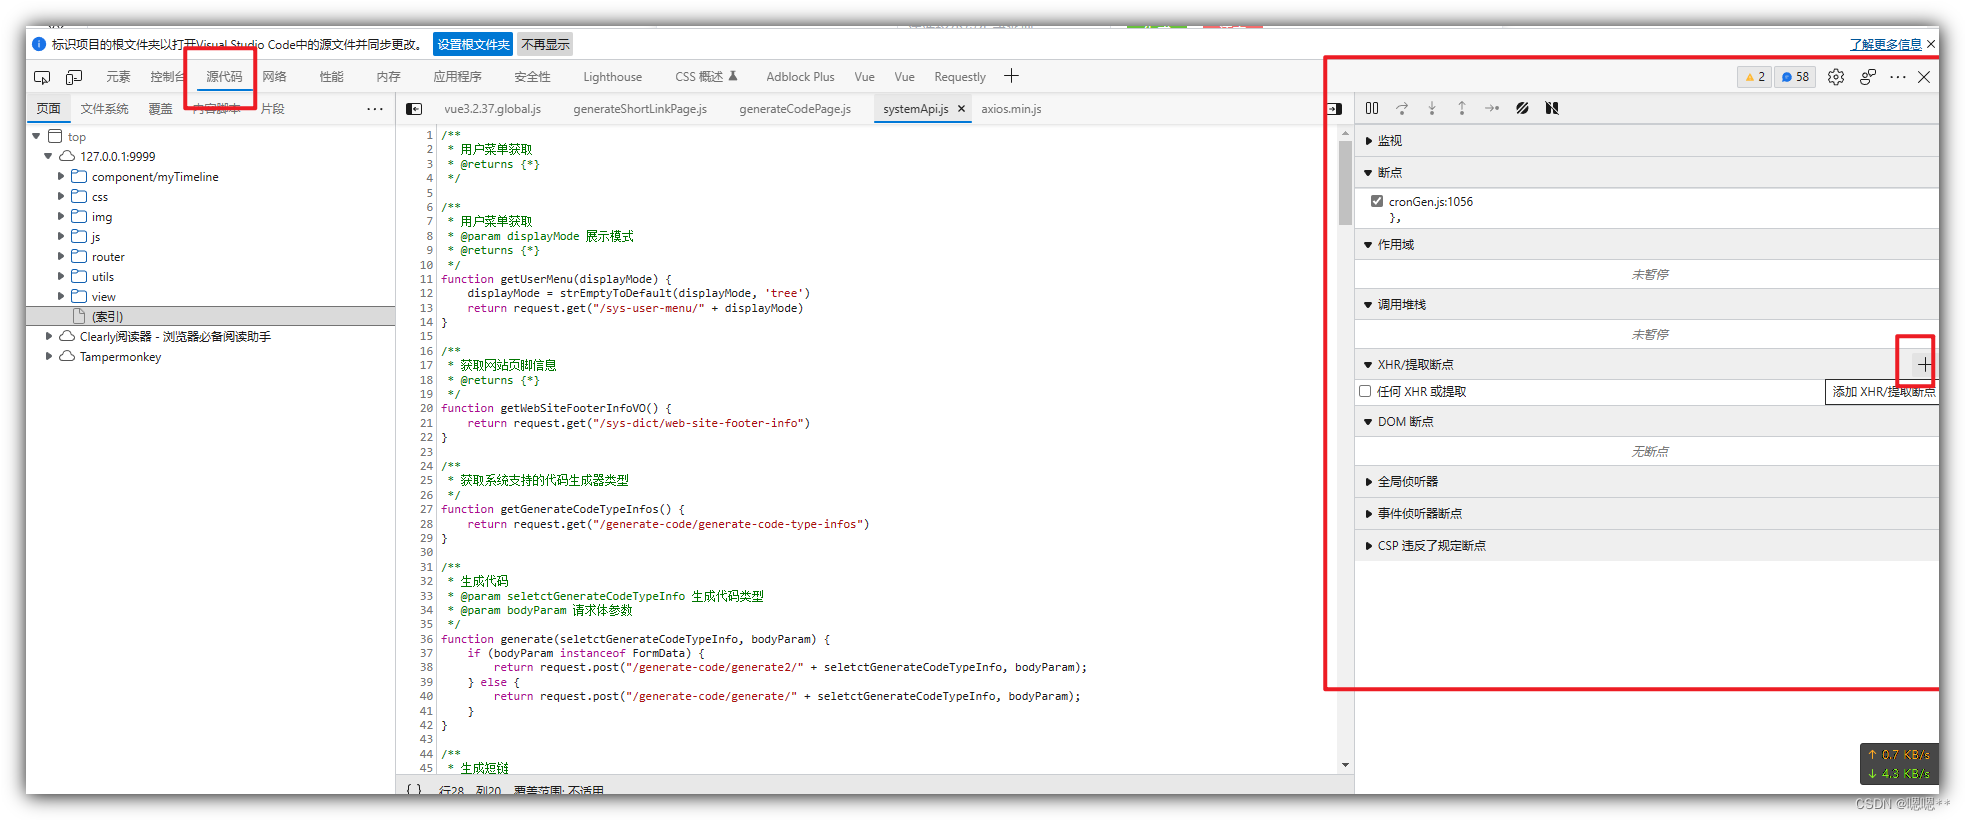The image size is (1965, 820).
Task: Close the systemApi.js file tab
Action: 961,109
